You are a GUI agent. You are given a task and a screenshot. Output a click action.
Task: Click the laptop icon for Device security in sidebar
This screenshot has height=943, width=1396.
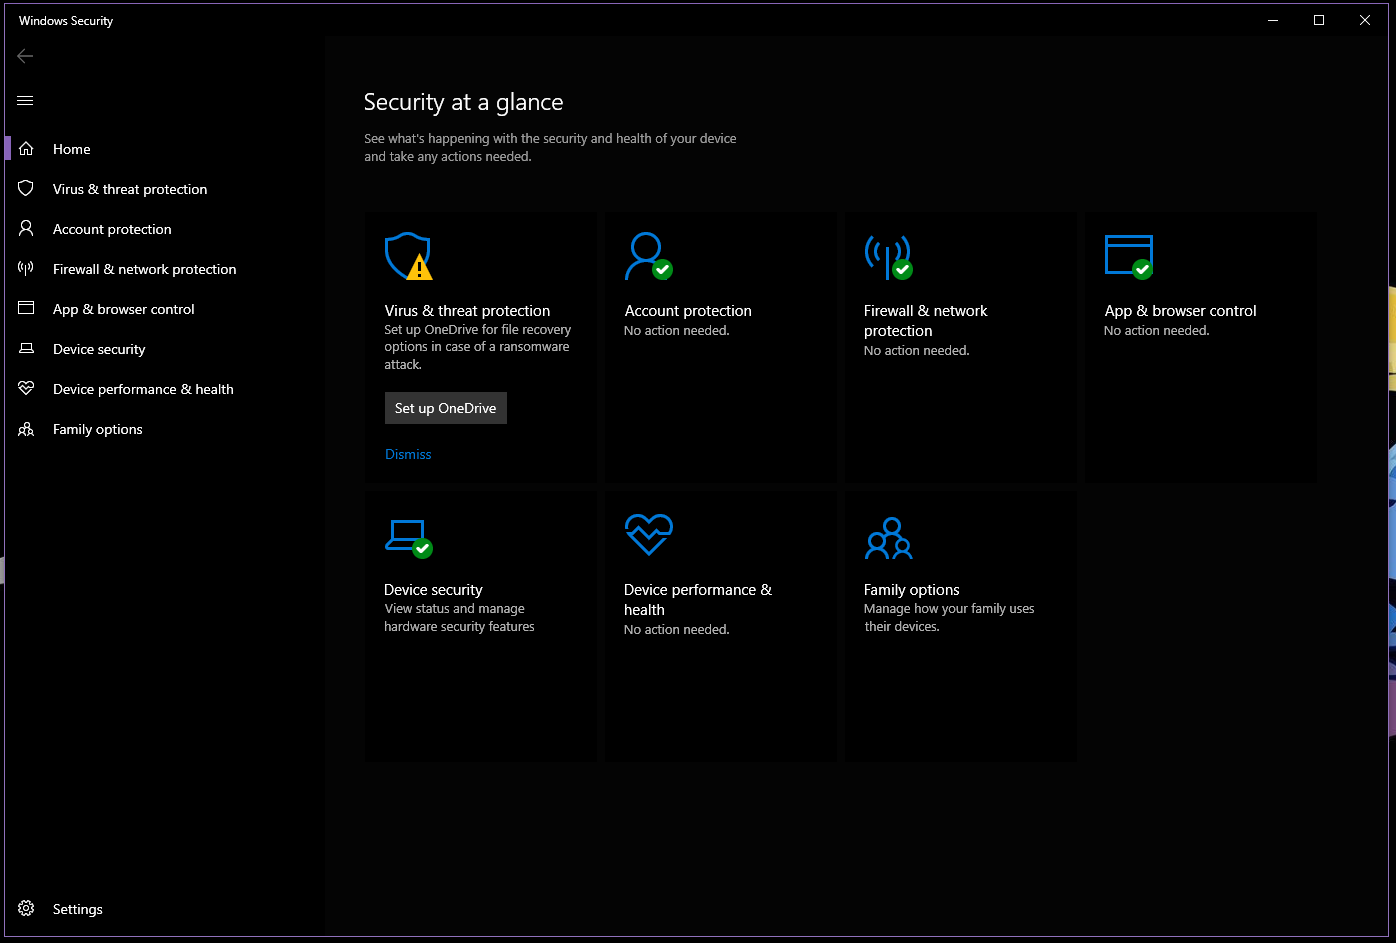[26, 349]
